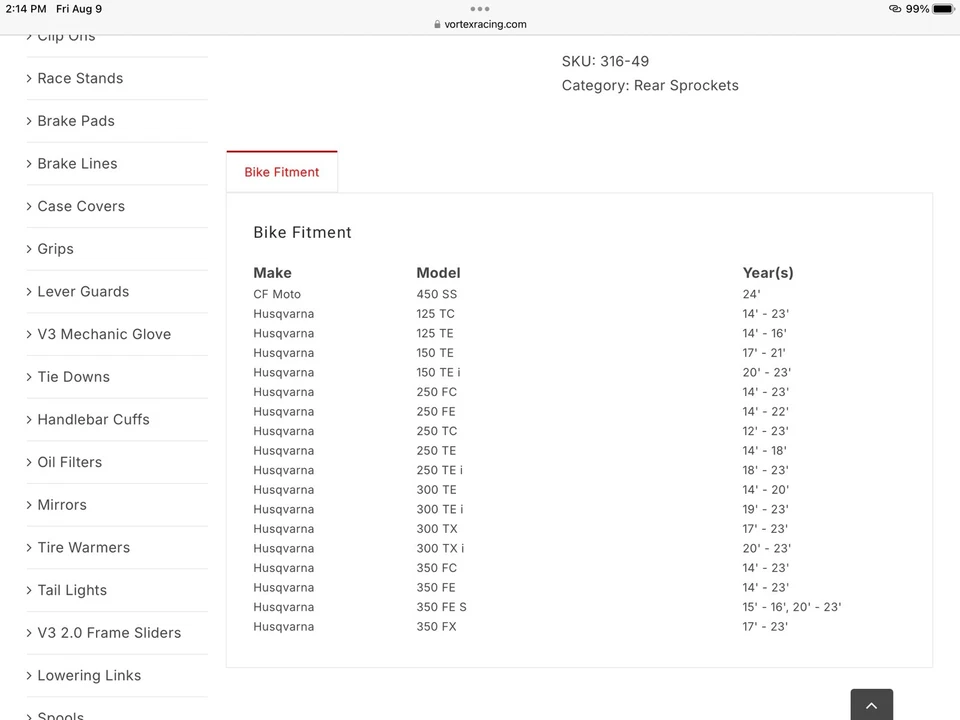960x720 pixels.
Task: Open the Brake Lines category
Action: (77, 163)
